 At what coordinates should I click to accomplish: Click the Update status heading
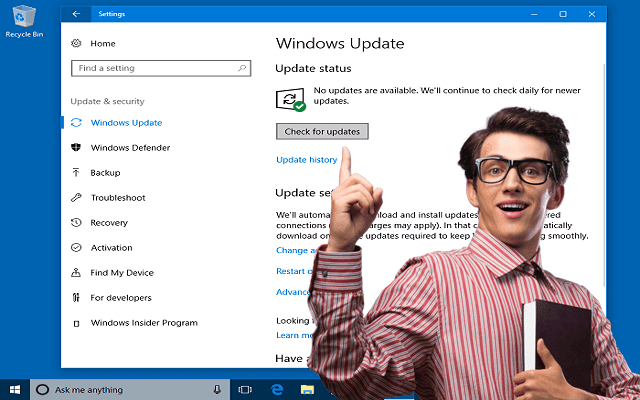point(313,68)
